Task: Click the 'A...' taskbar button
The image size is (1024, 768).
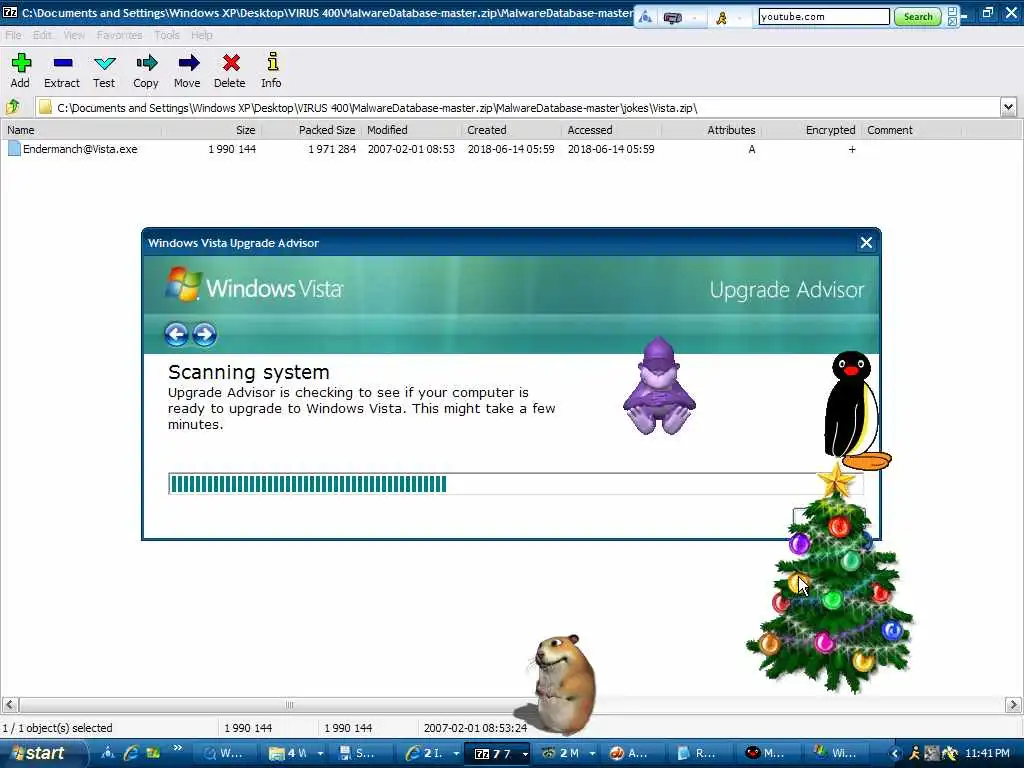Action: tap(633, 753)
